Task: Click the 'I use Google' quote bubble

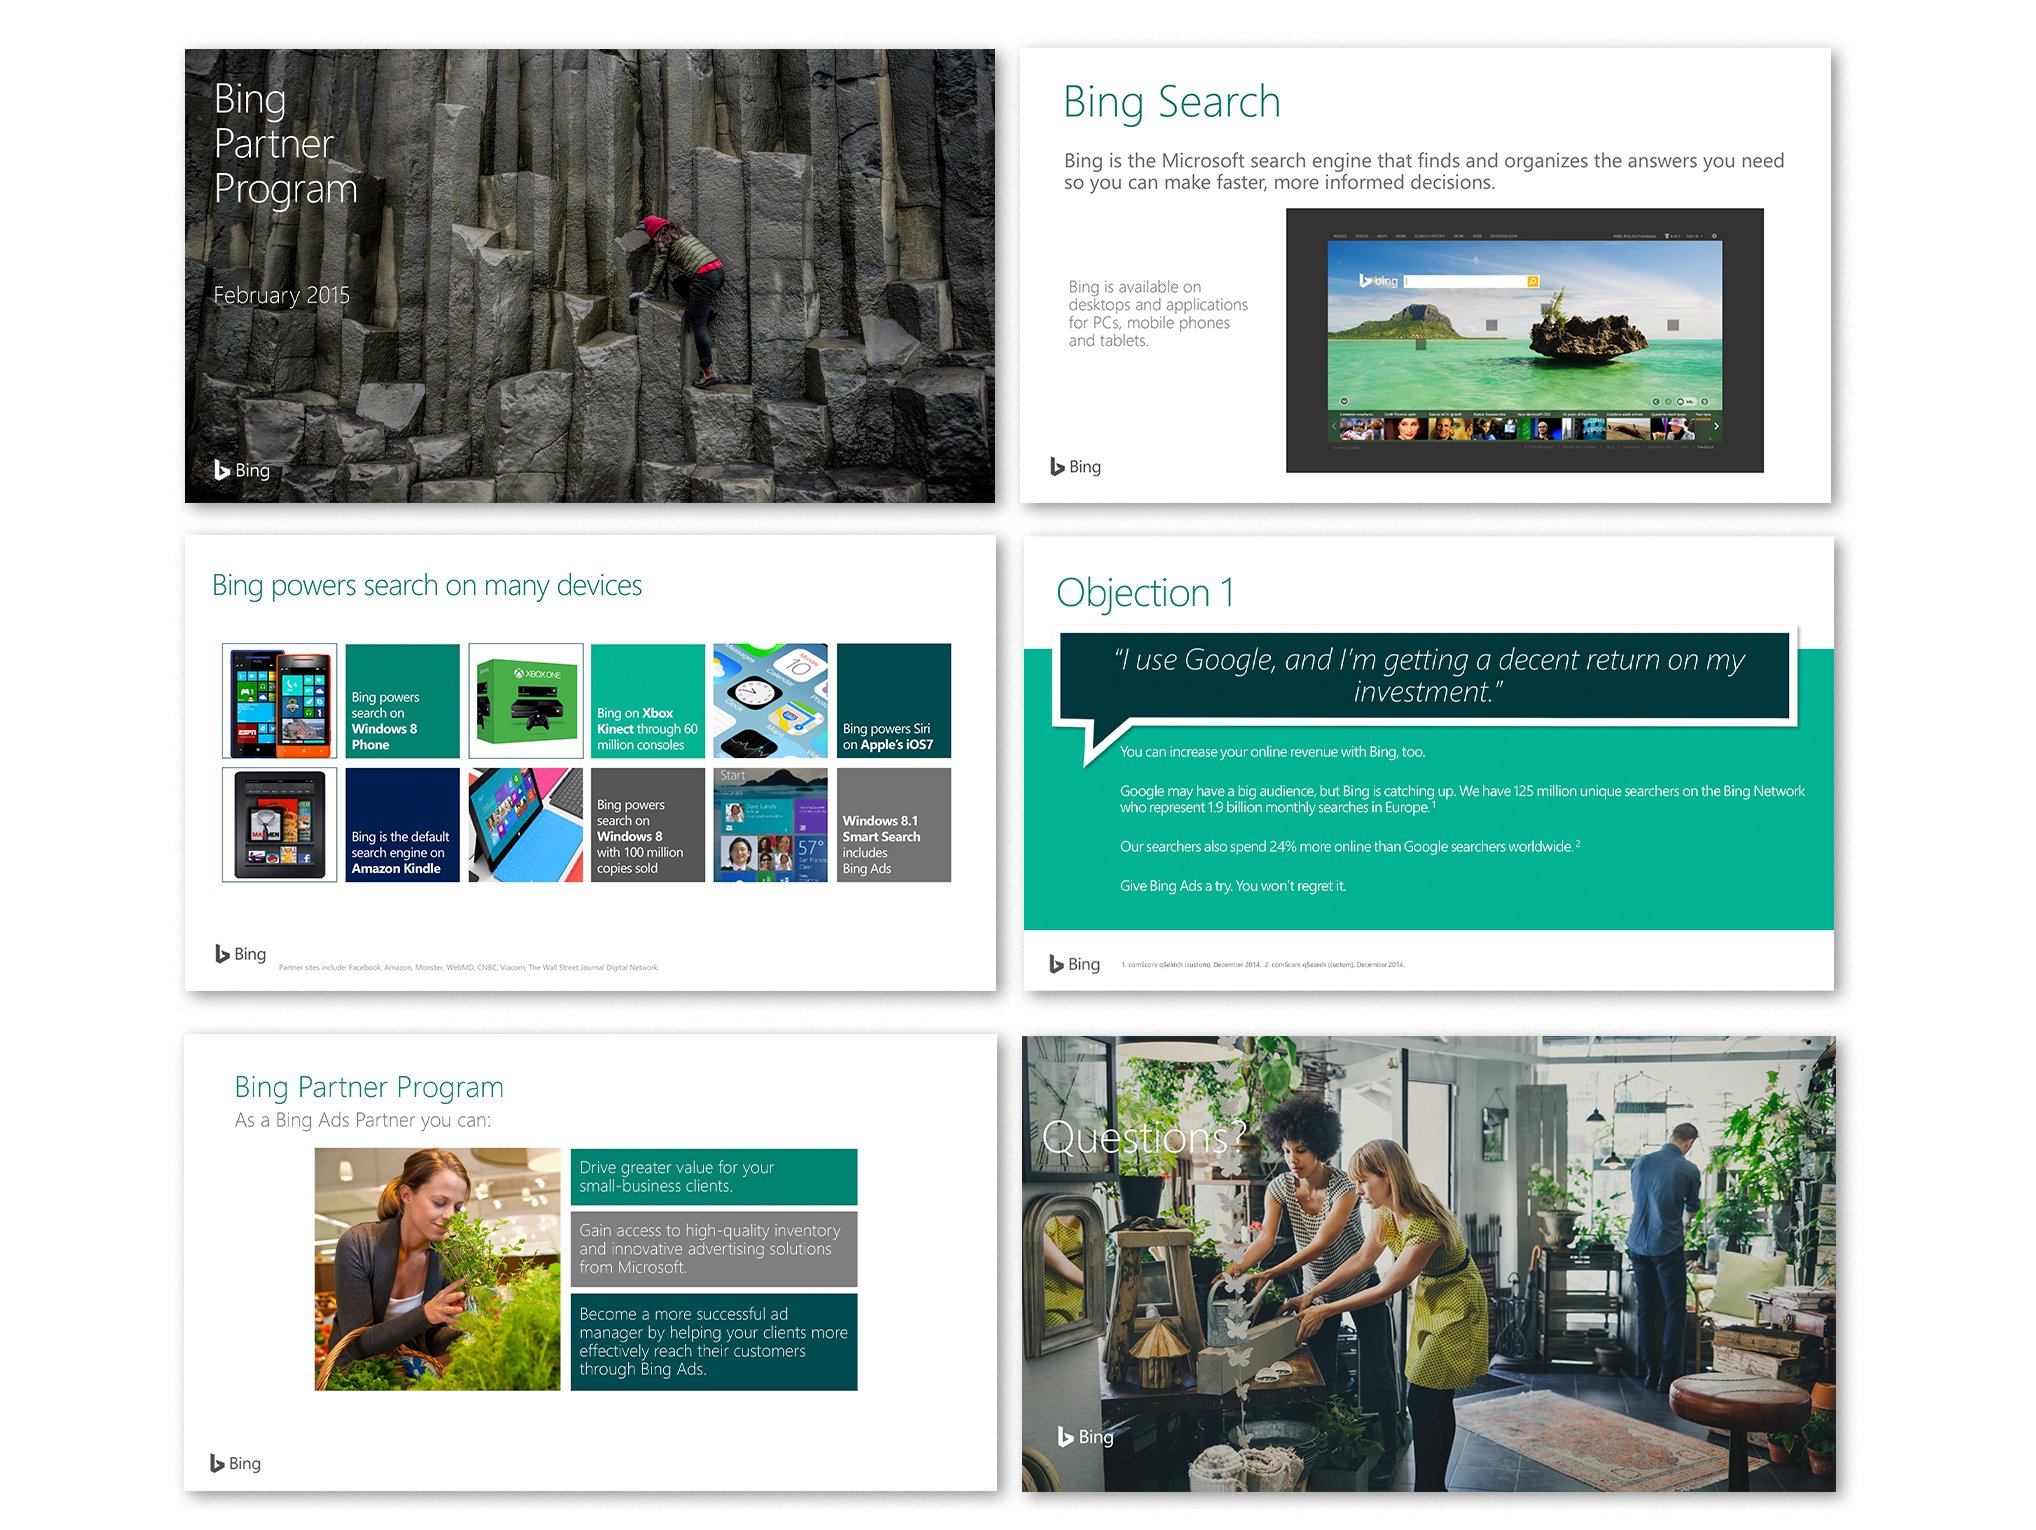Action: pyautogui.click(x=1424, y=676)
